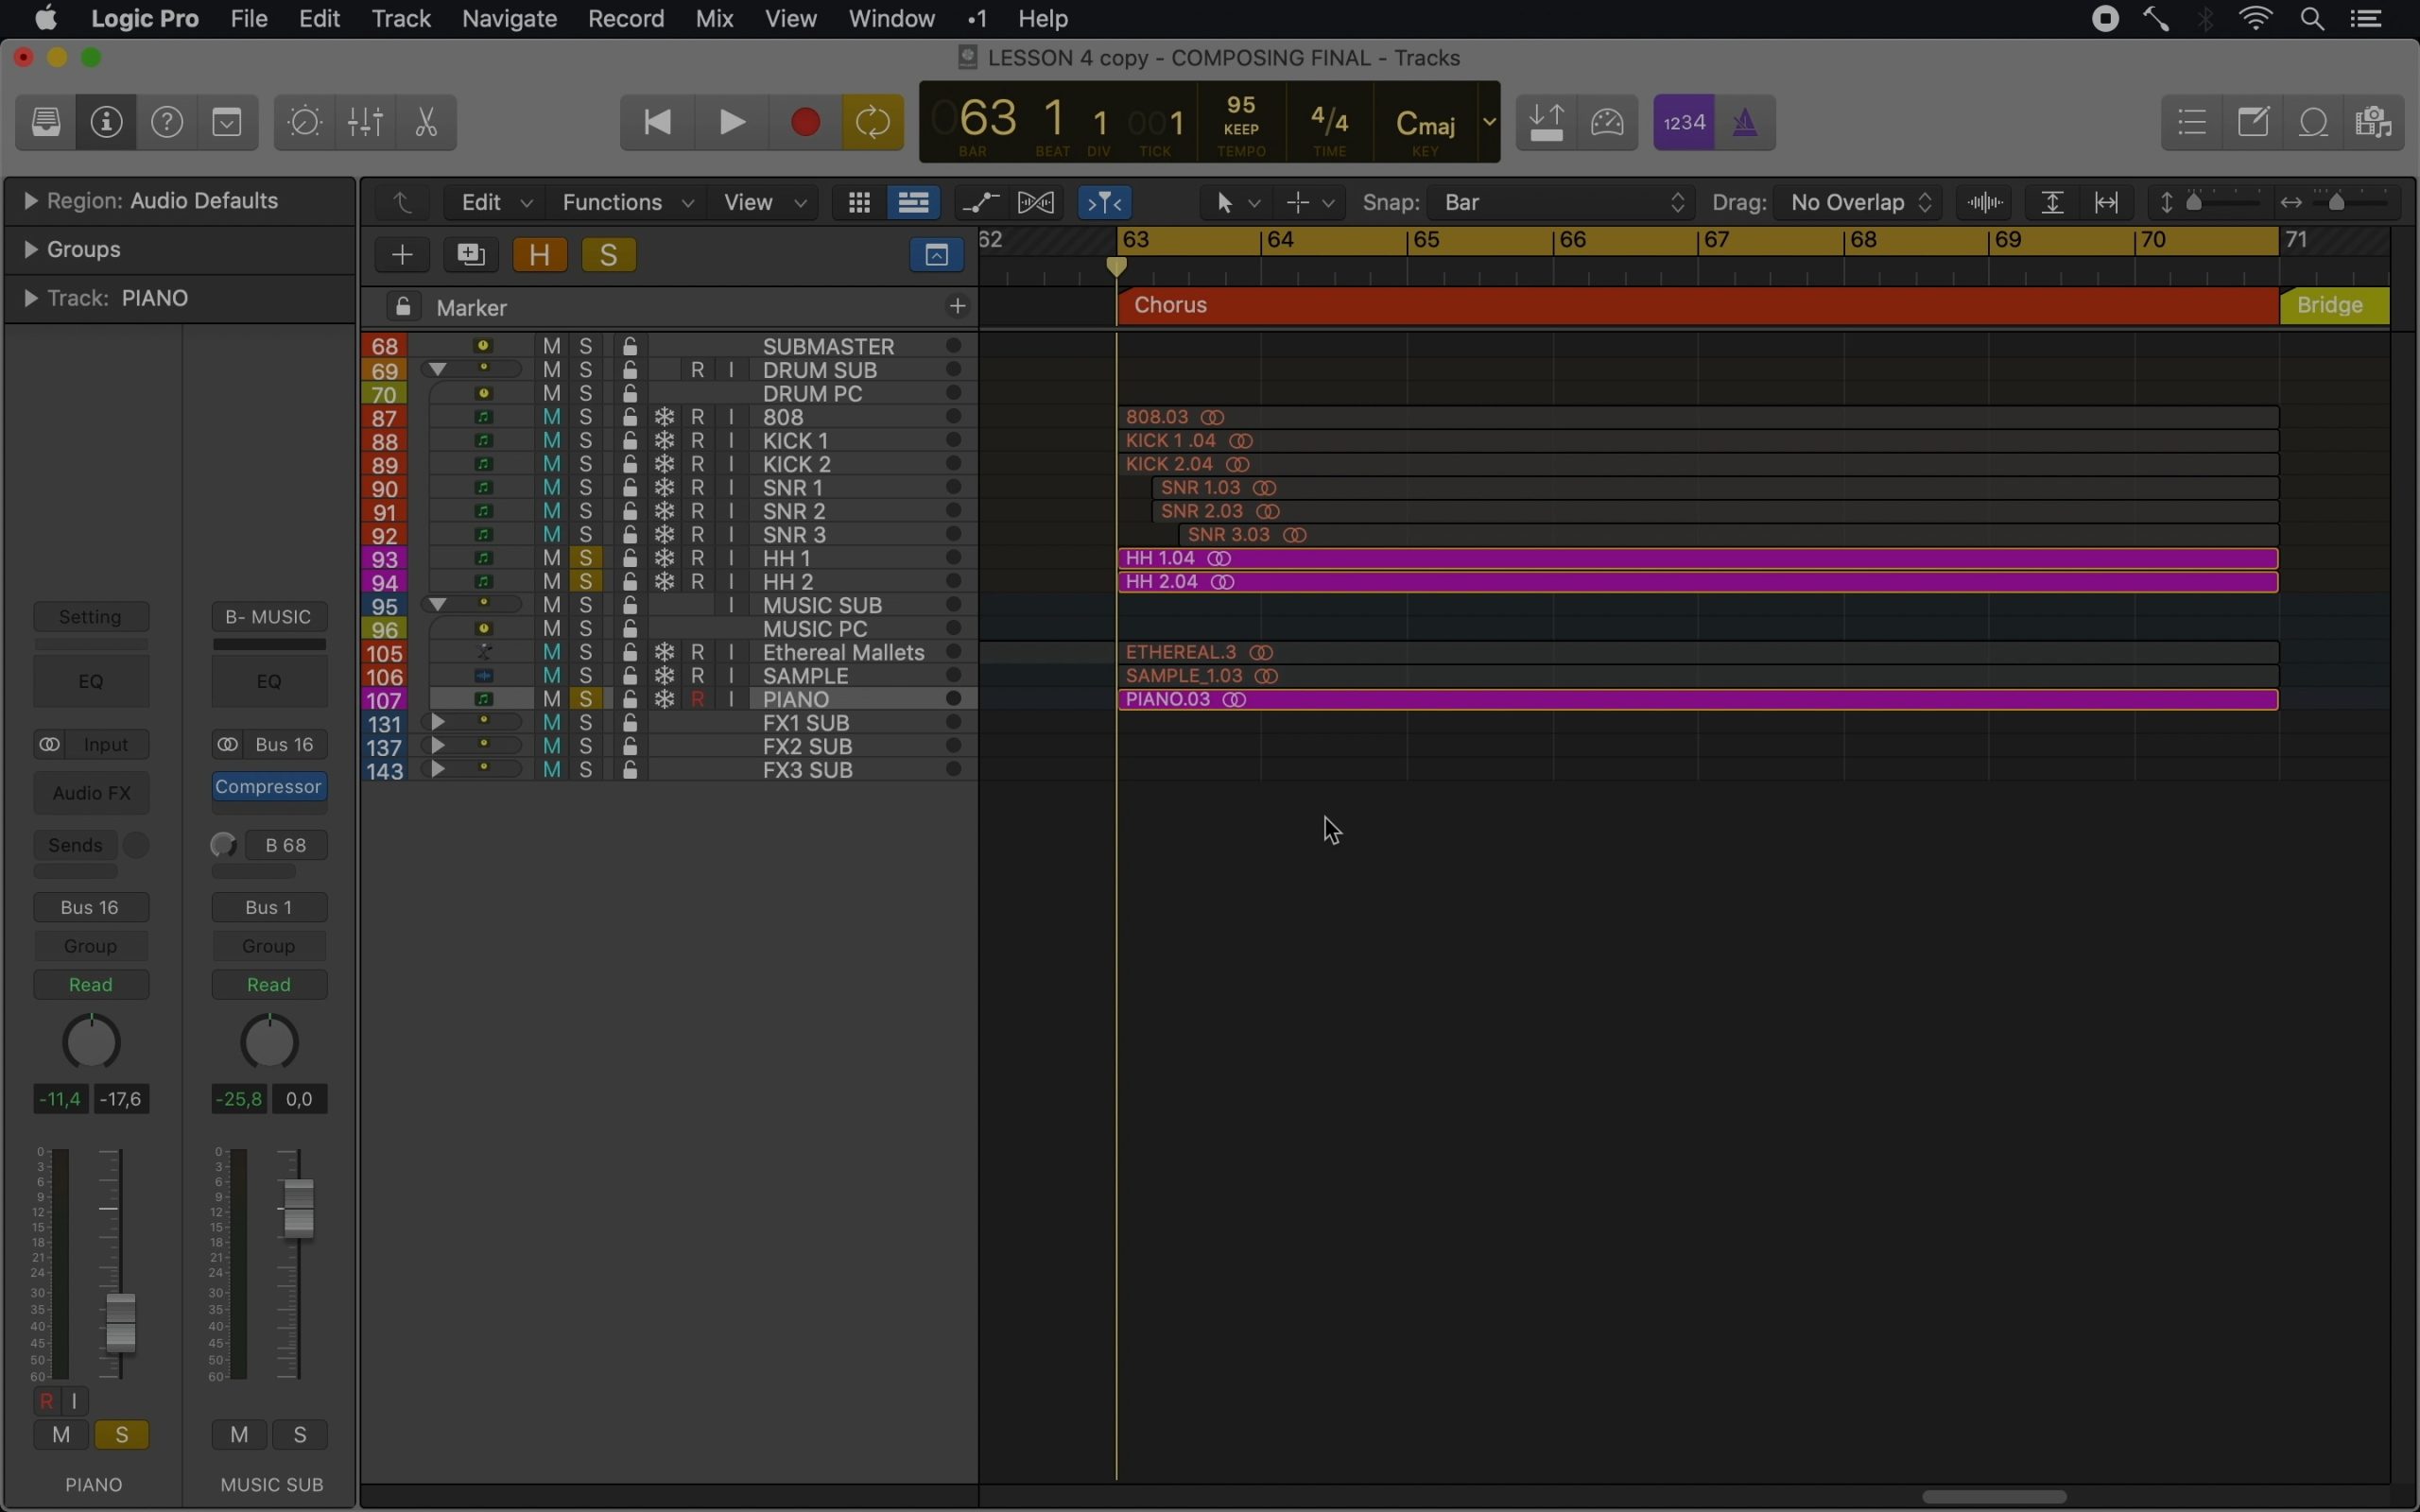Open the Mix menu
2420x1512 pixels.
point(714,19)
